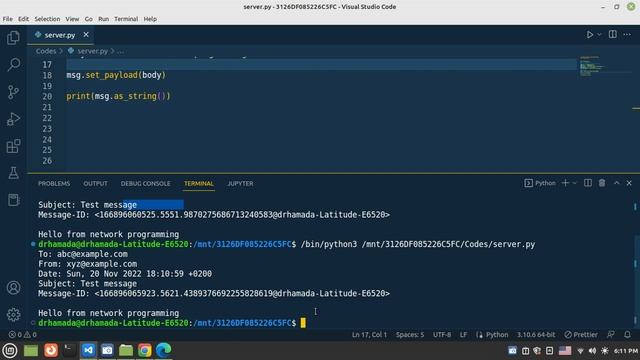Viewport: 640px width, 360px height.
Task: Switch to the DEBUG CONSOLE tab
Action: click(145, 184)
